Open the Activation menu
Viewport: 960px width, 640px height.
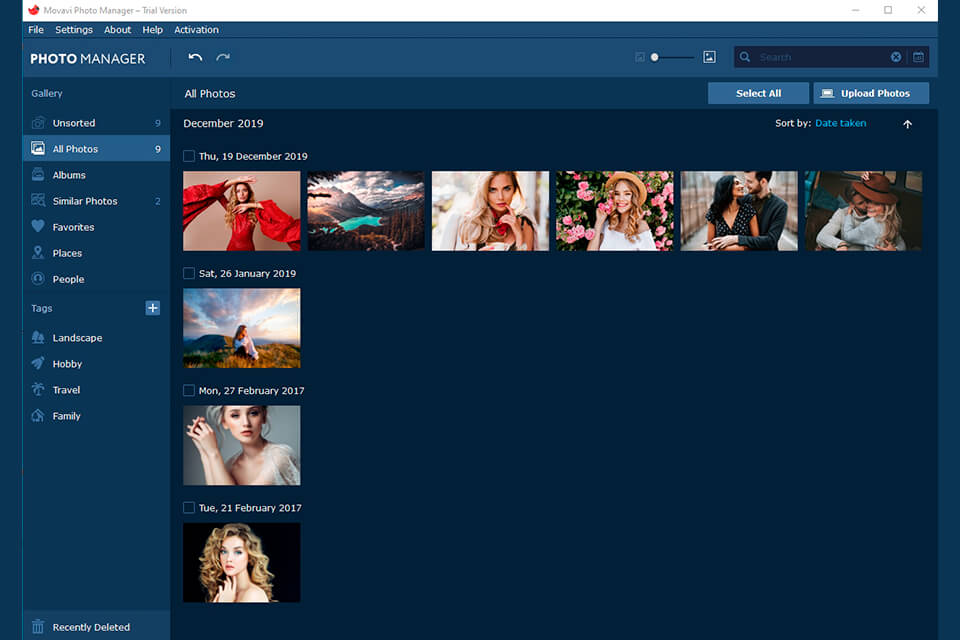tap(196, 29)
